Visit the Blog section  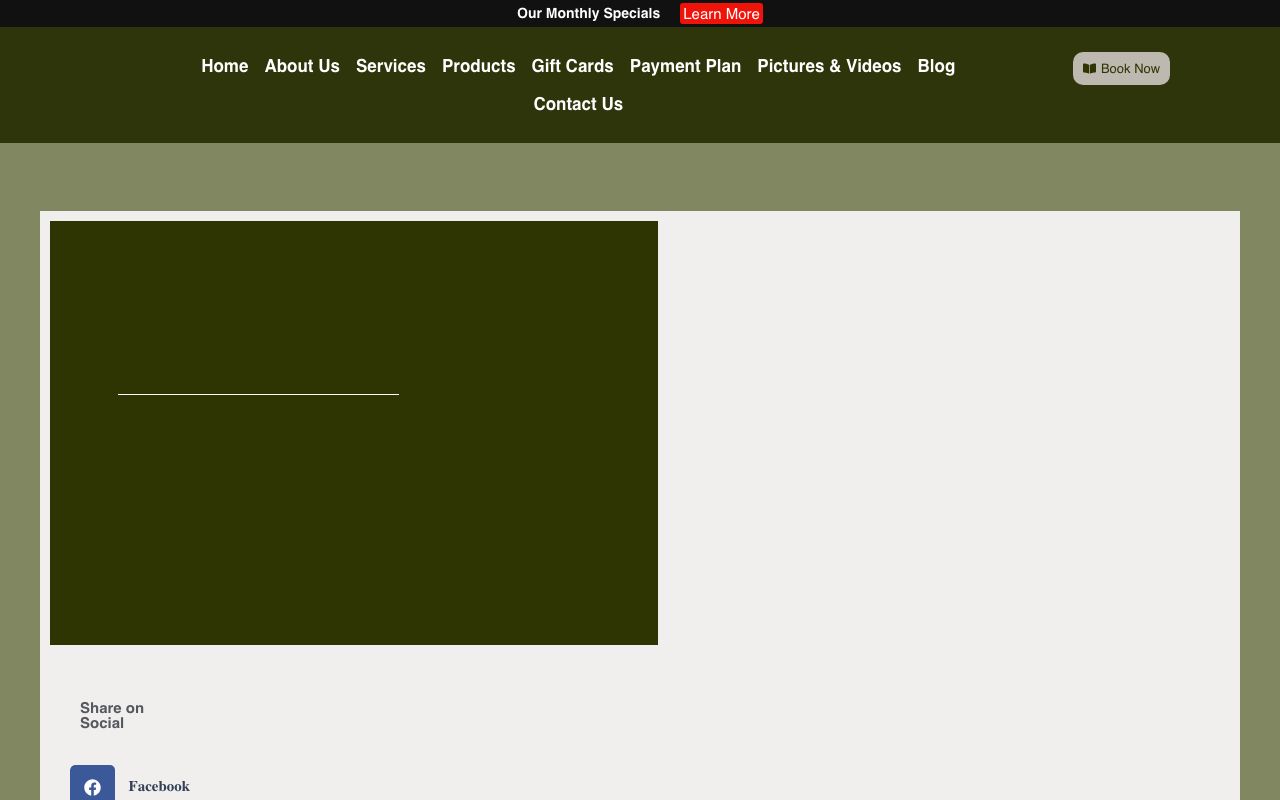click(x=936, y=66)
